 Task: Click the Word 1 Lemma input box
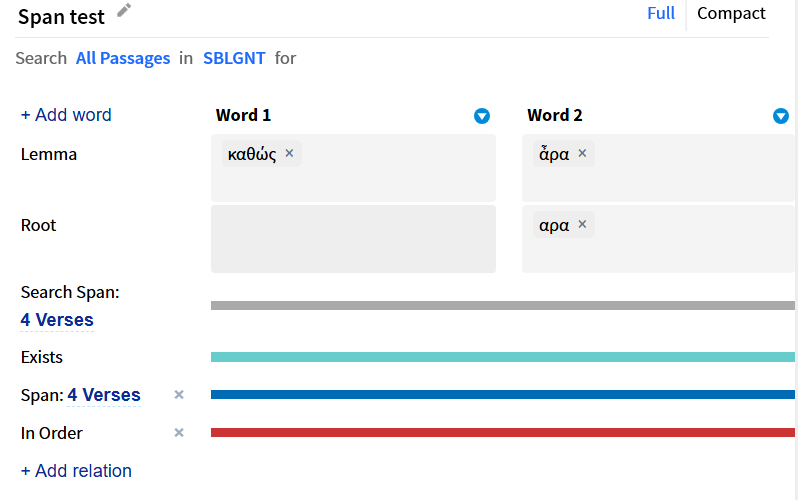(353, 168)
